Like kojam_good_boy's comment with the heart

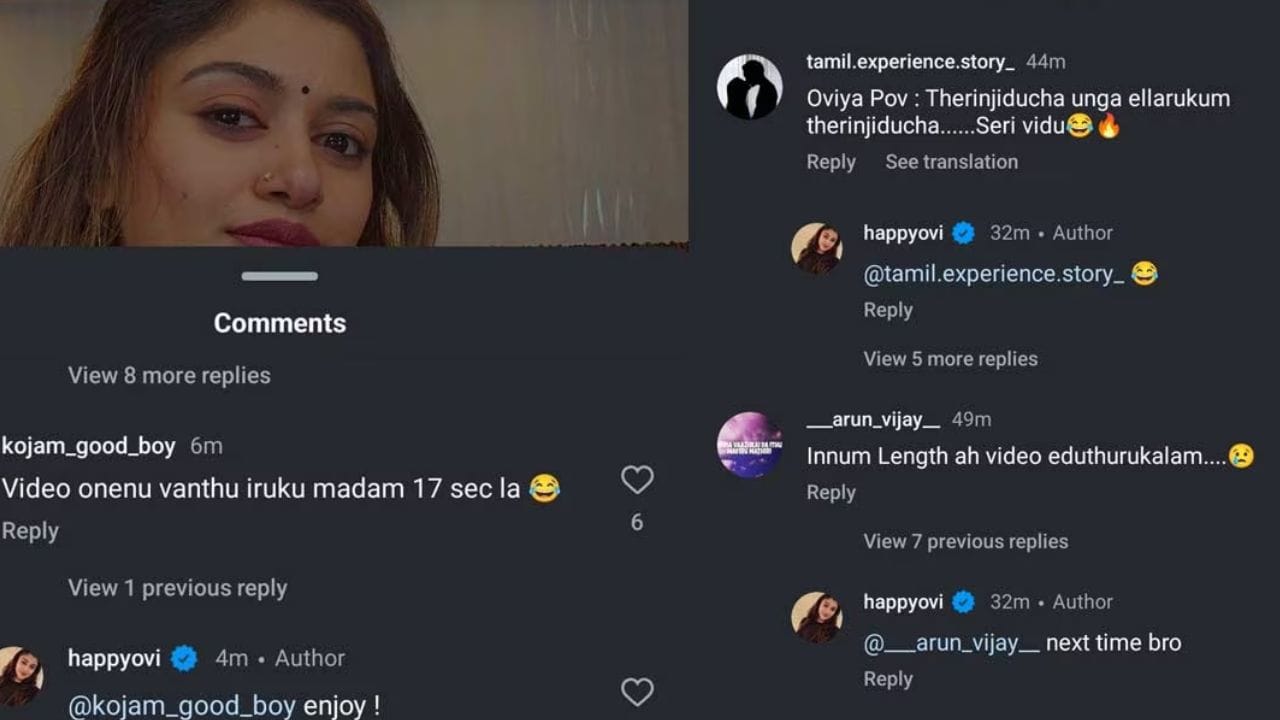637,481
